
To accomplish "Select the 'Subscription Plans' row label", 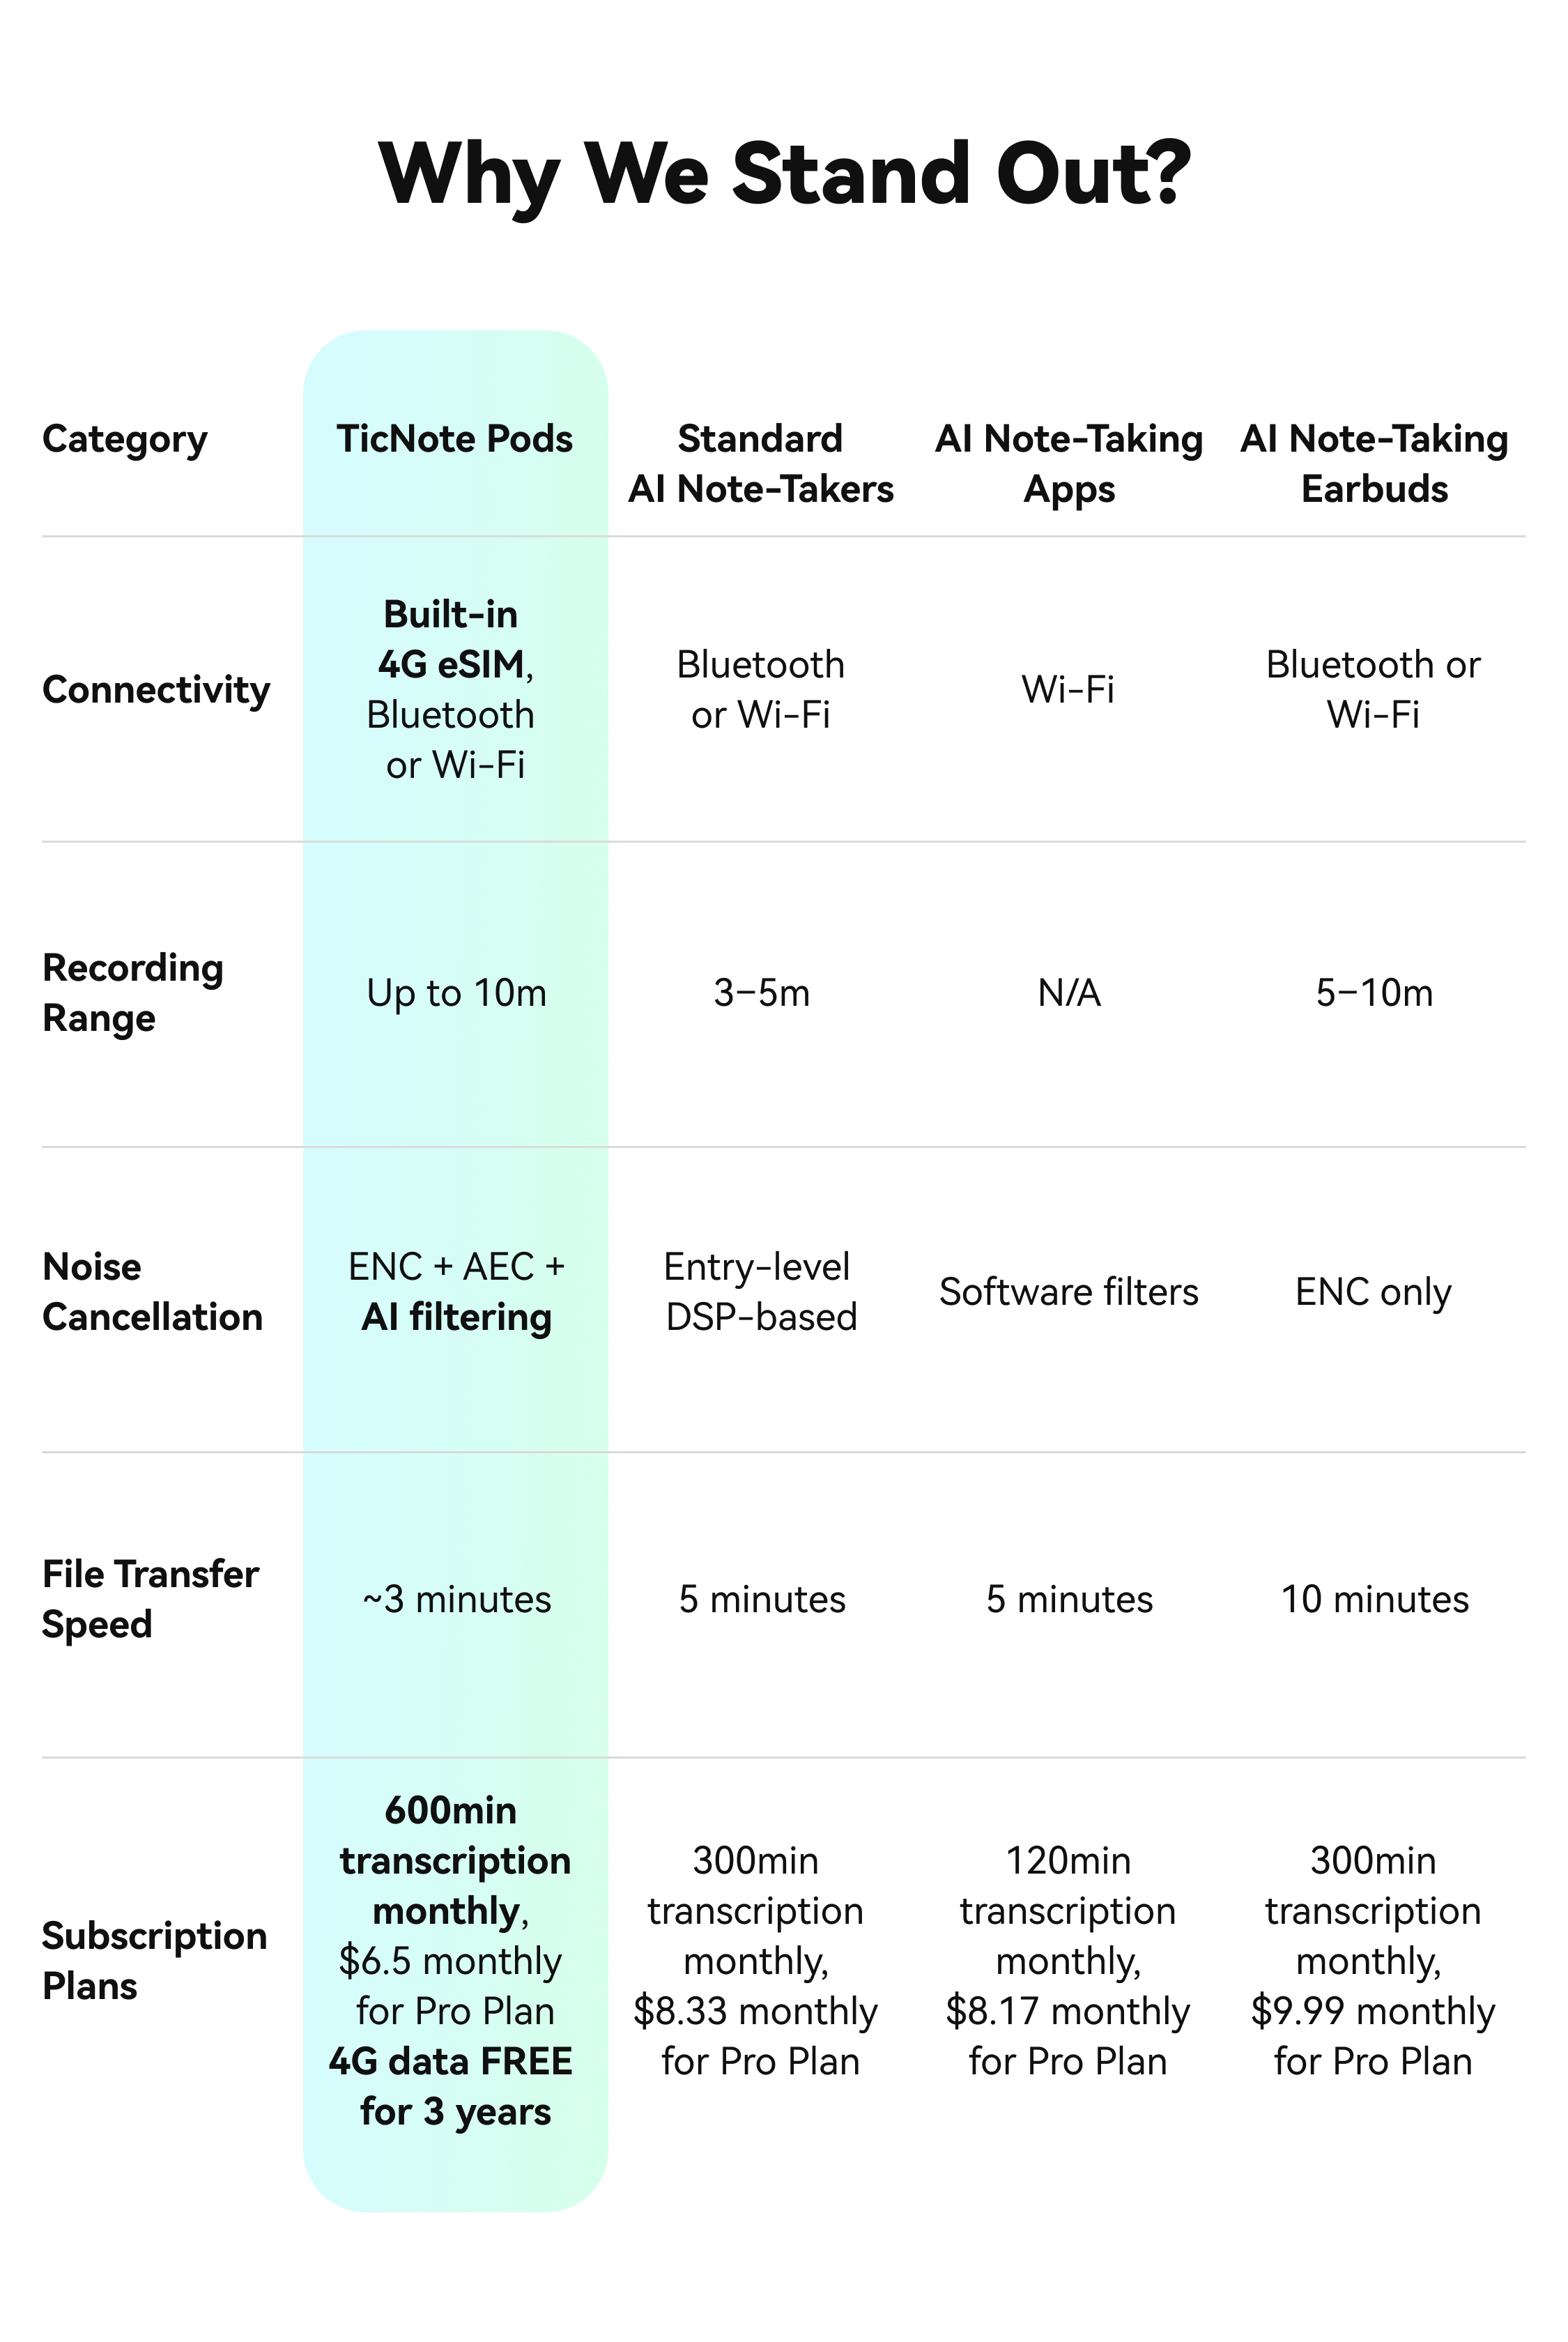I will pyautogui.click(x=154, y=1961).
